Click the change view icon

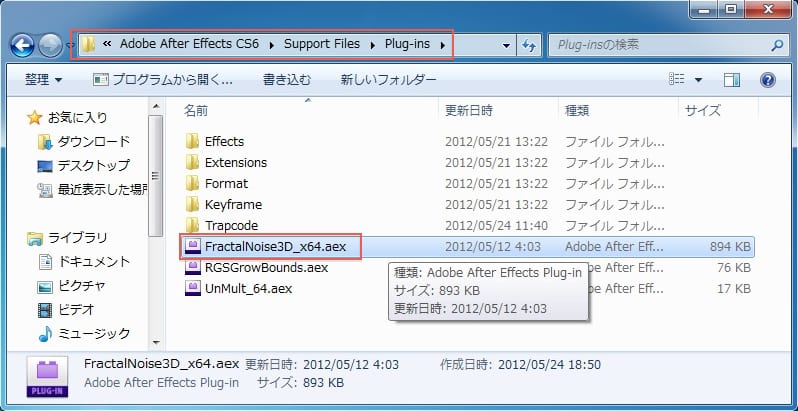click(x=676, y=79)
